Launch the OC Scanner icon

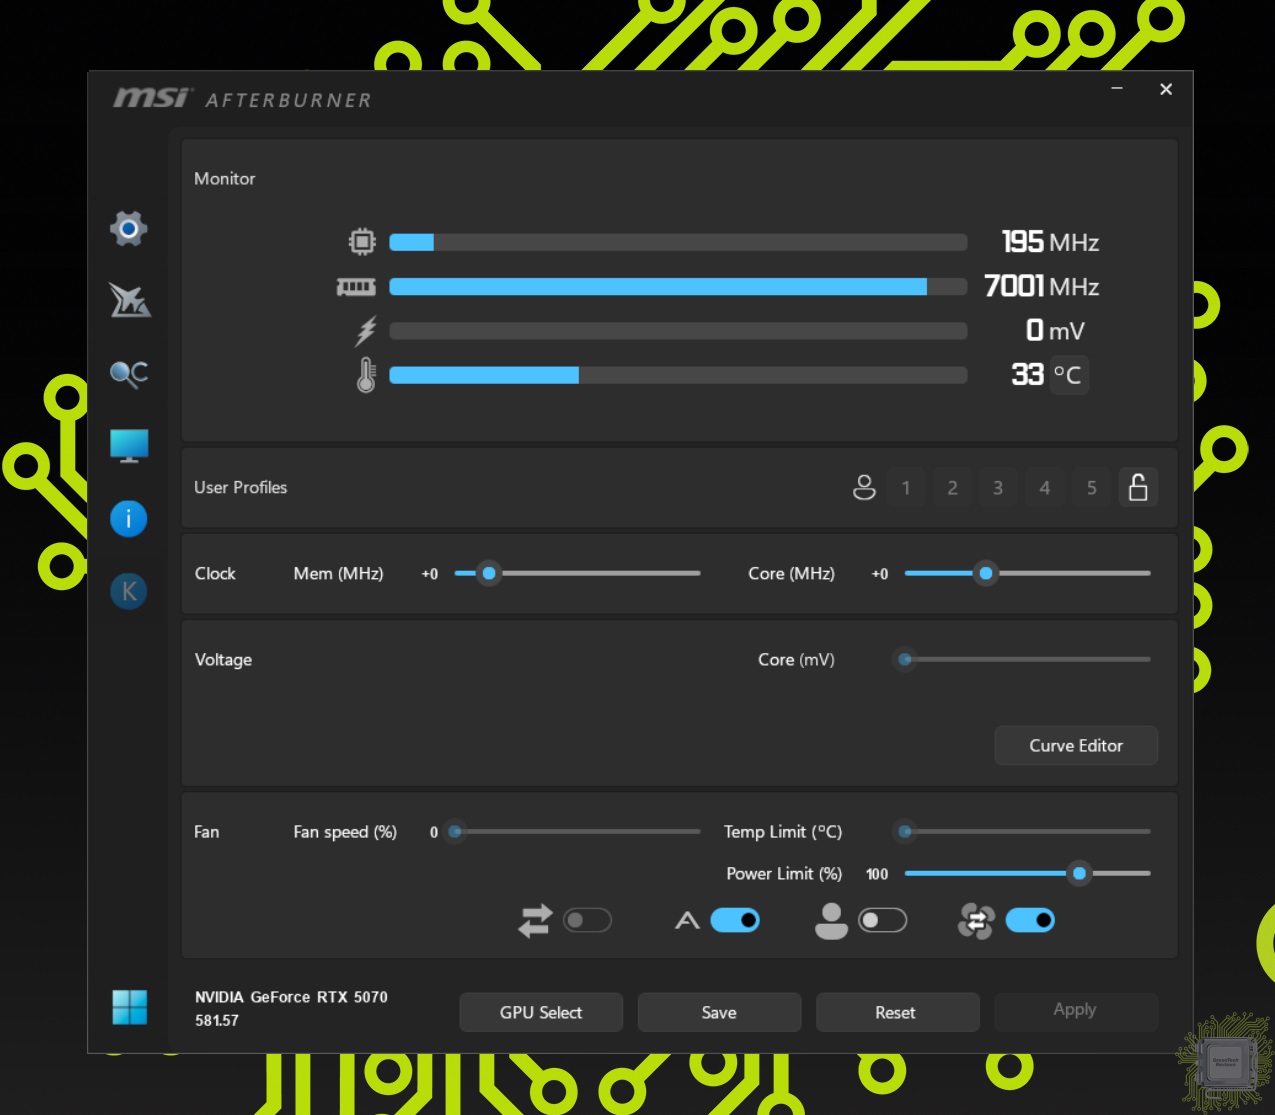click(x=129, y=373)
